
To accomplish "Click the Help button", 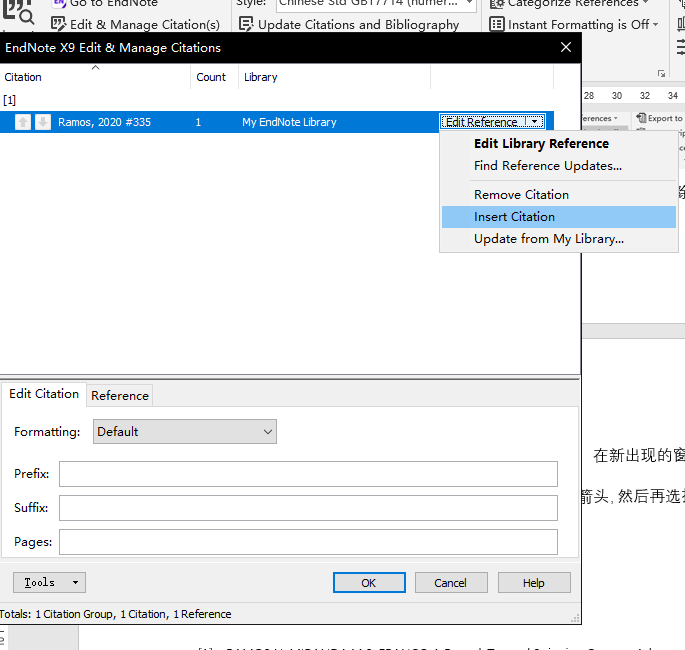I will pyautogui.click(x=534, y=583).
